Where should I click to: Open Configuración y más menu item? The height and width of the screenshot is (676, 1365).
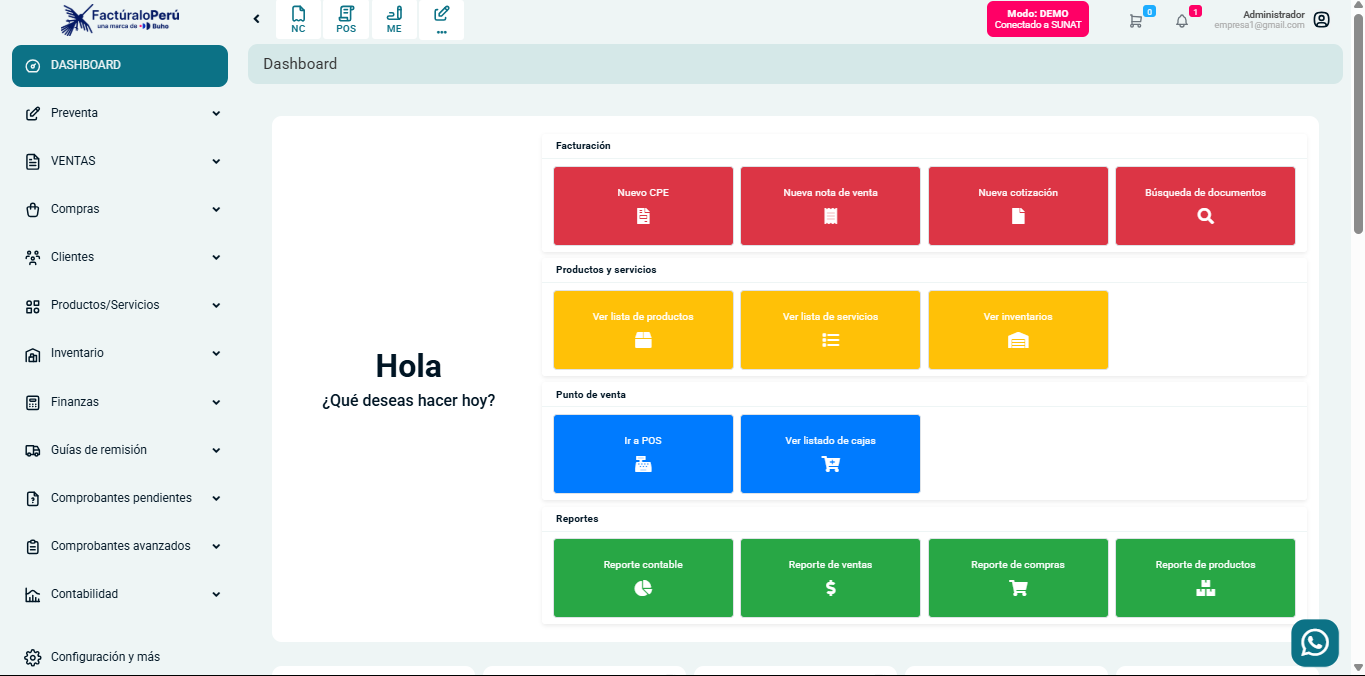click(x=105, y=657)
